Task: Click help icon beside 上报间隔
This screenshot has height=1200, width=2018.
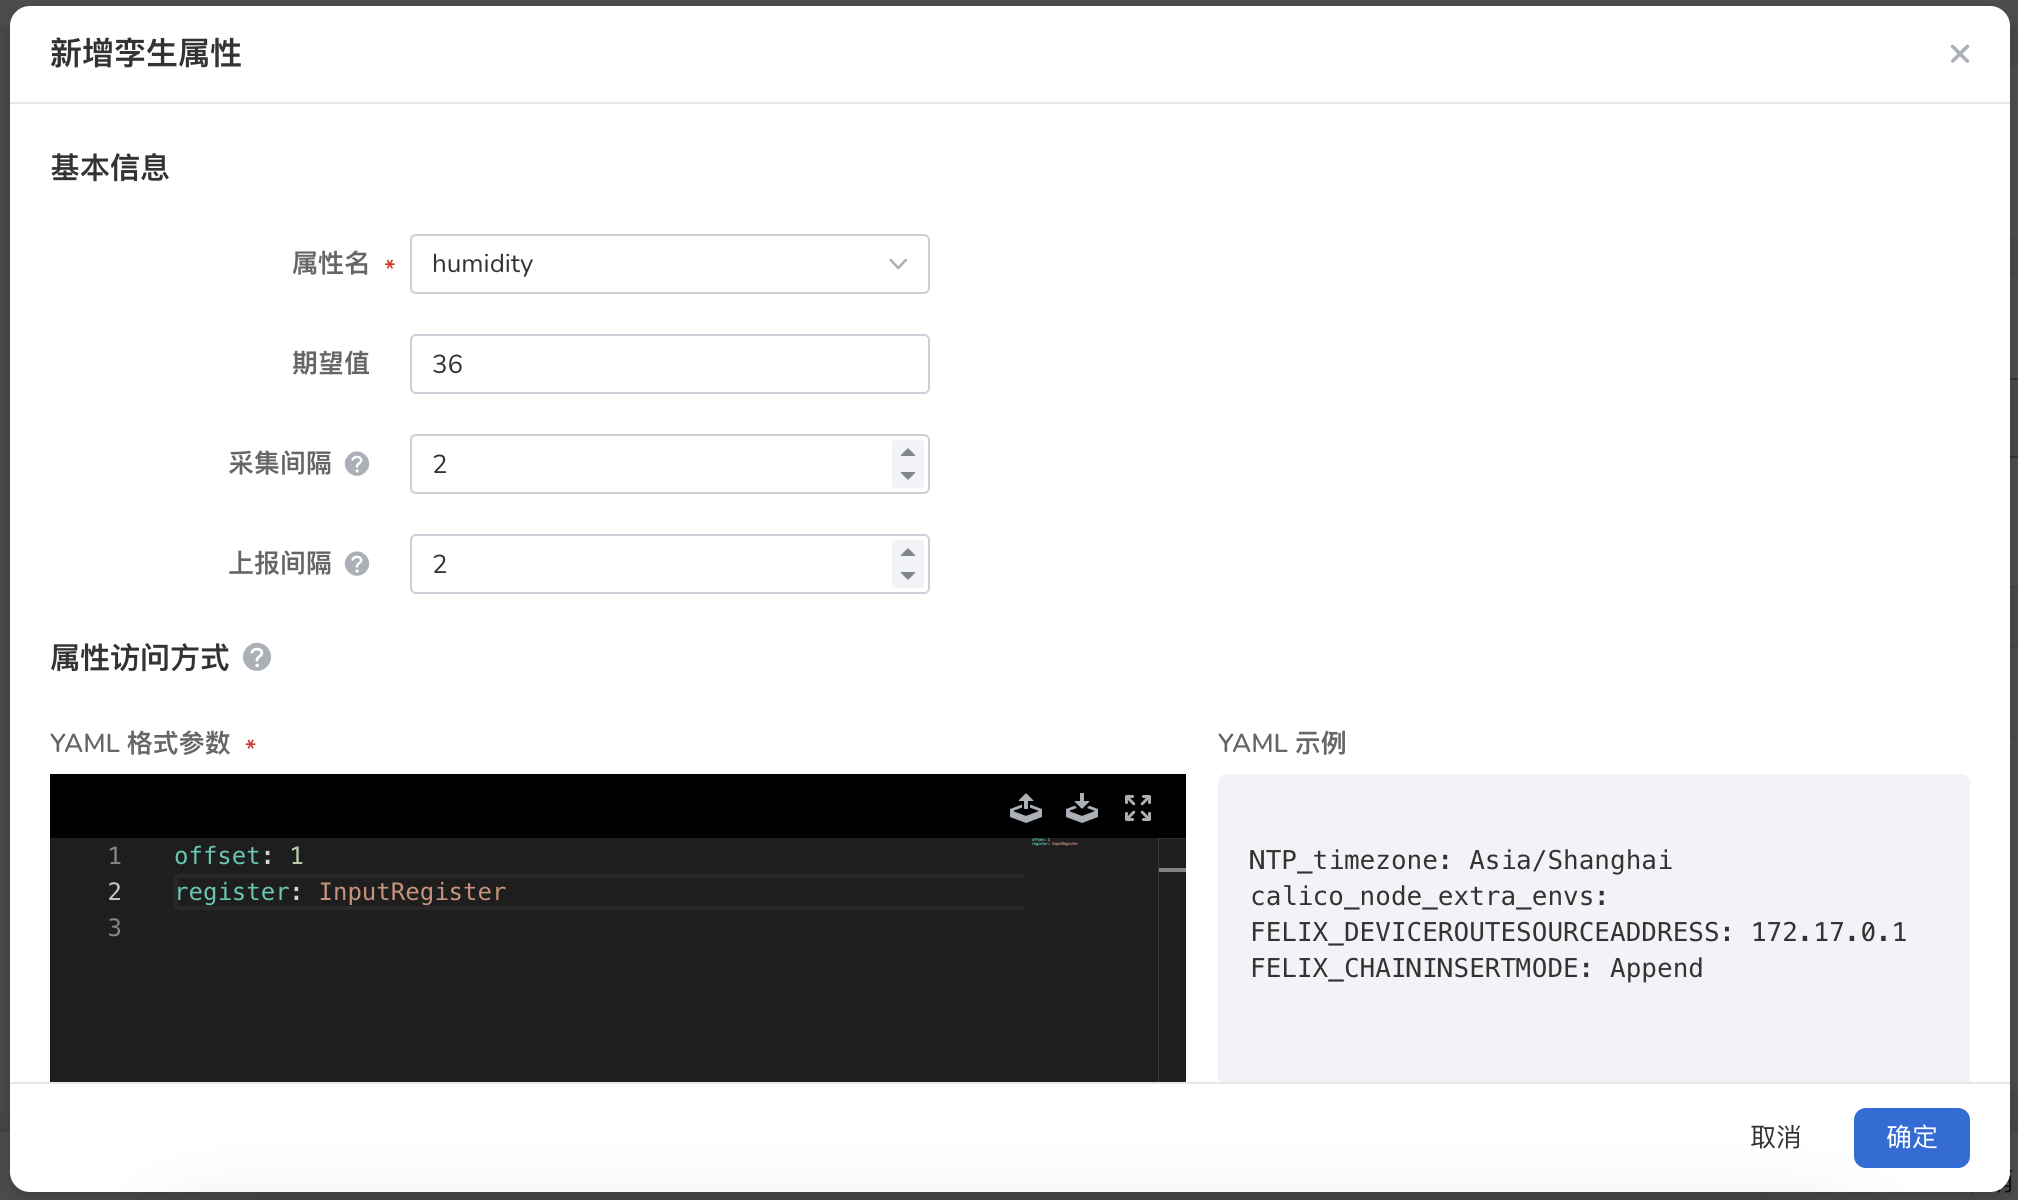Action: [357, 564]
